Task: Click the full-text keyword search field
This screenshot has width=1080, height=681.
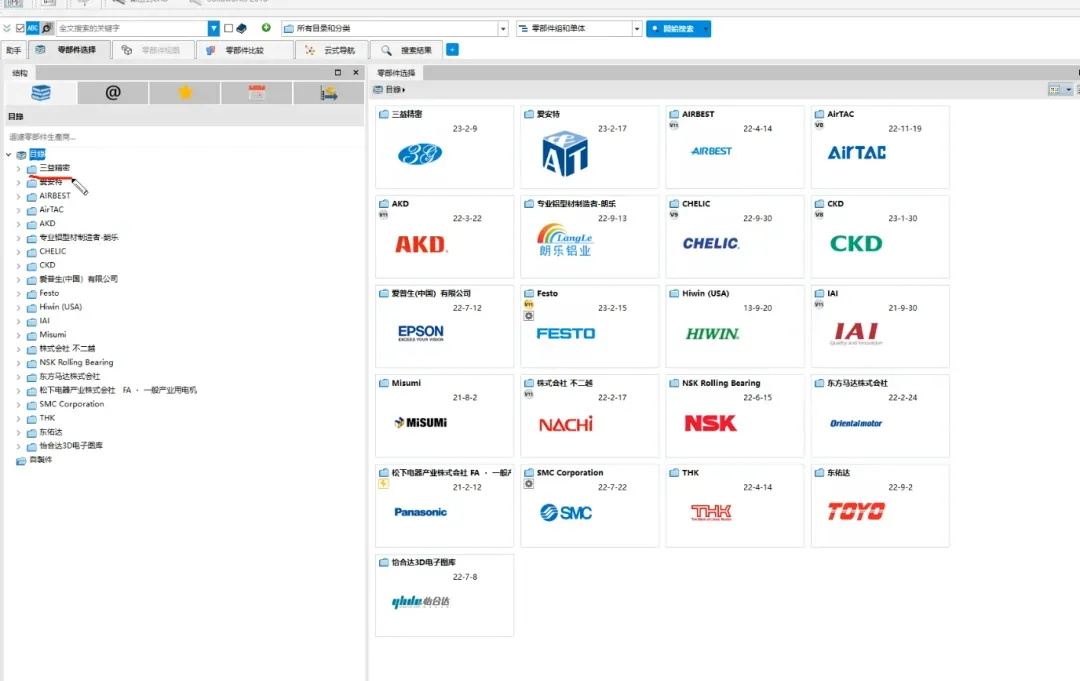Action: [x=132, y=28]
